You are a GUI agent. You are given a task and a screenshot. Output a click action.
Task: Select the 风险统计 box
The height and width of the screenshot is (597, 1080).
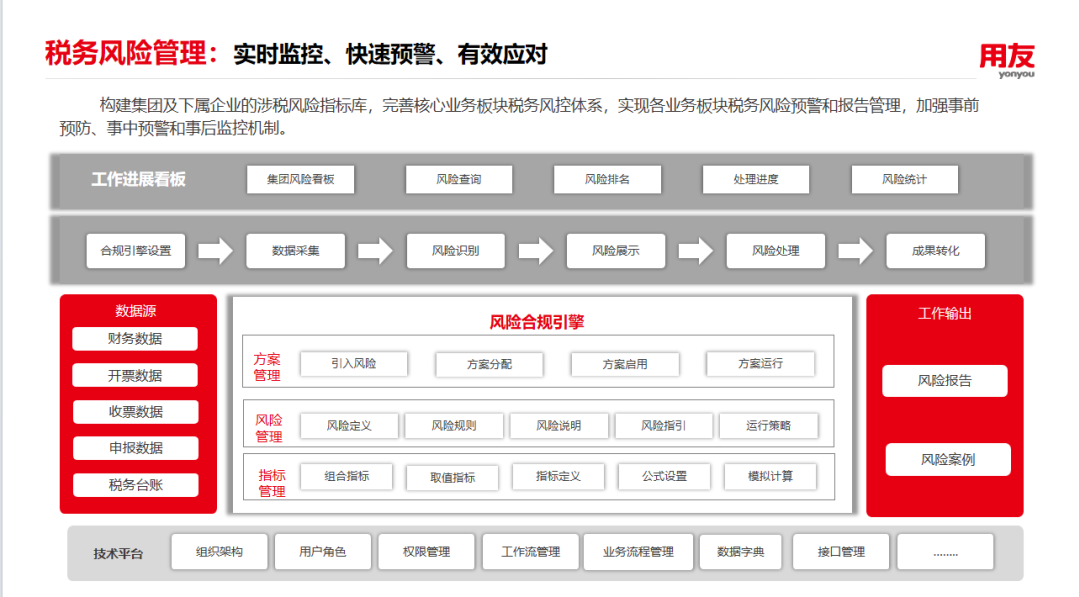click(x=905, y=180)
